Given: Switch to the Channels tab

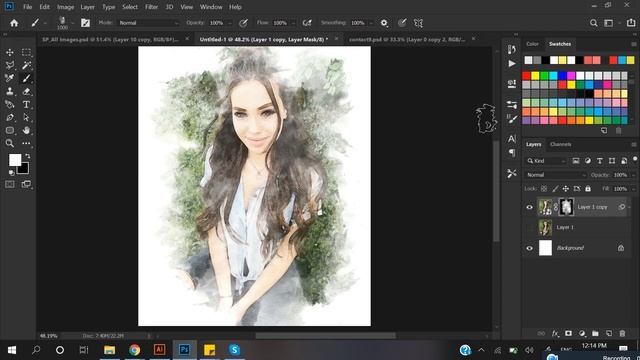Looking at the screenshot, I should (560, 144).
